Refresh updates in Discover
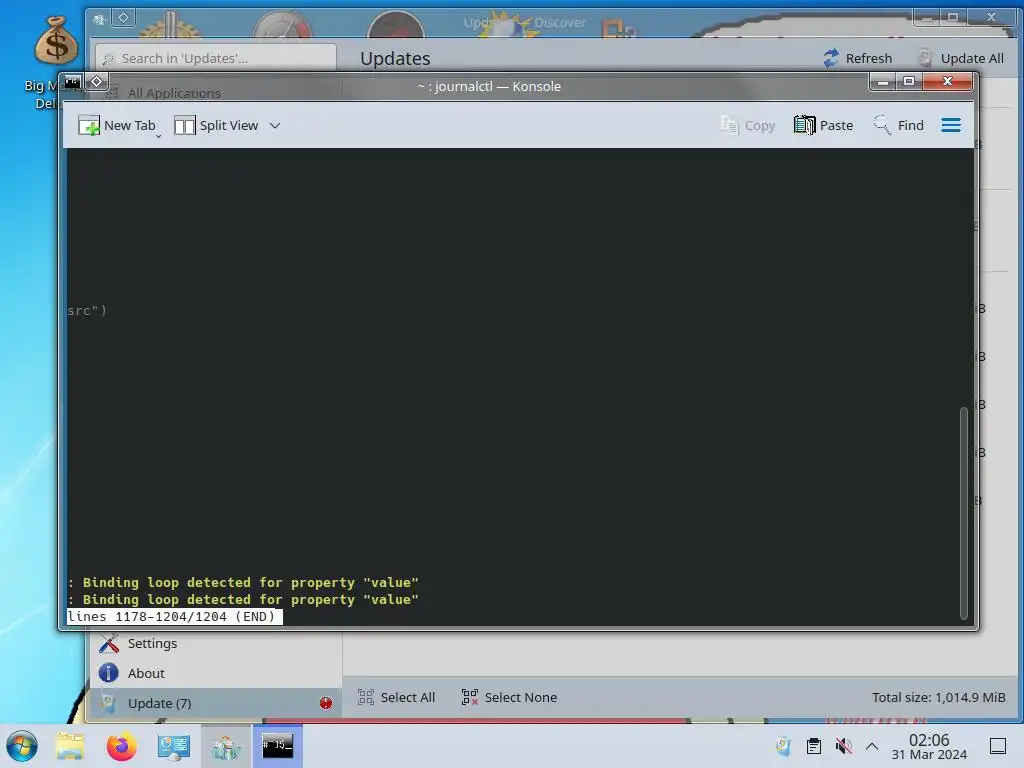 tap(857, 58)
